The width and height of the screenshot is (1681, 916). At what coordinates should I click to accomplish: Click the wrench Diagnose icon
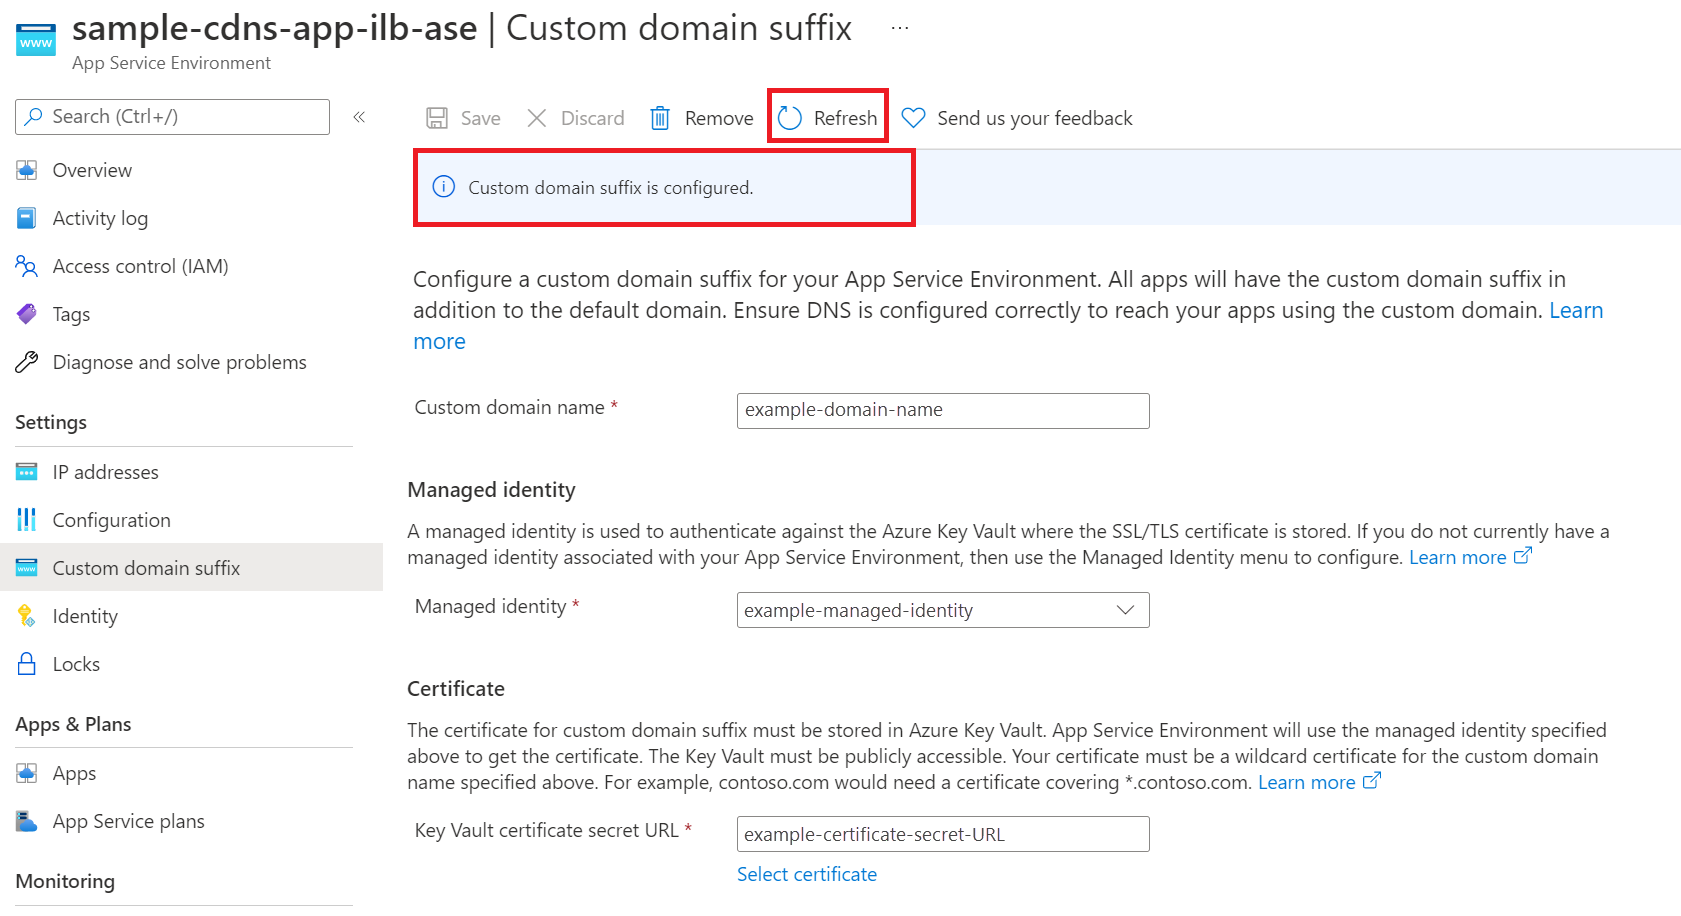click(27, 362)
